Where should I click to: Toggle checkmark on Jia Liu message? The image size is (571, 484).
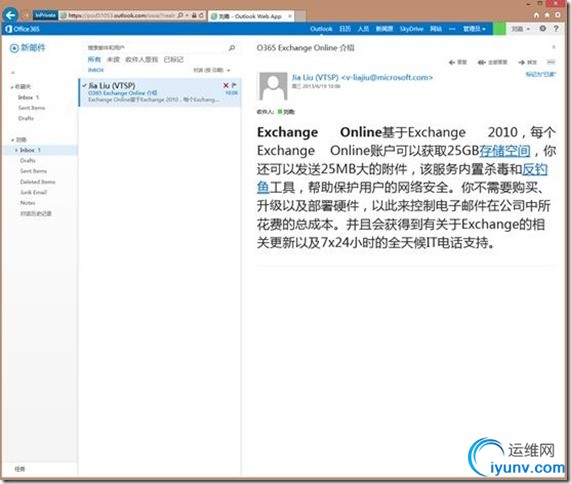click(84, 86)
